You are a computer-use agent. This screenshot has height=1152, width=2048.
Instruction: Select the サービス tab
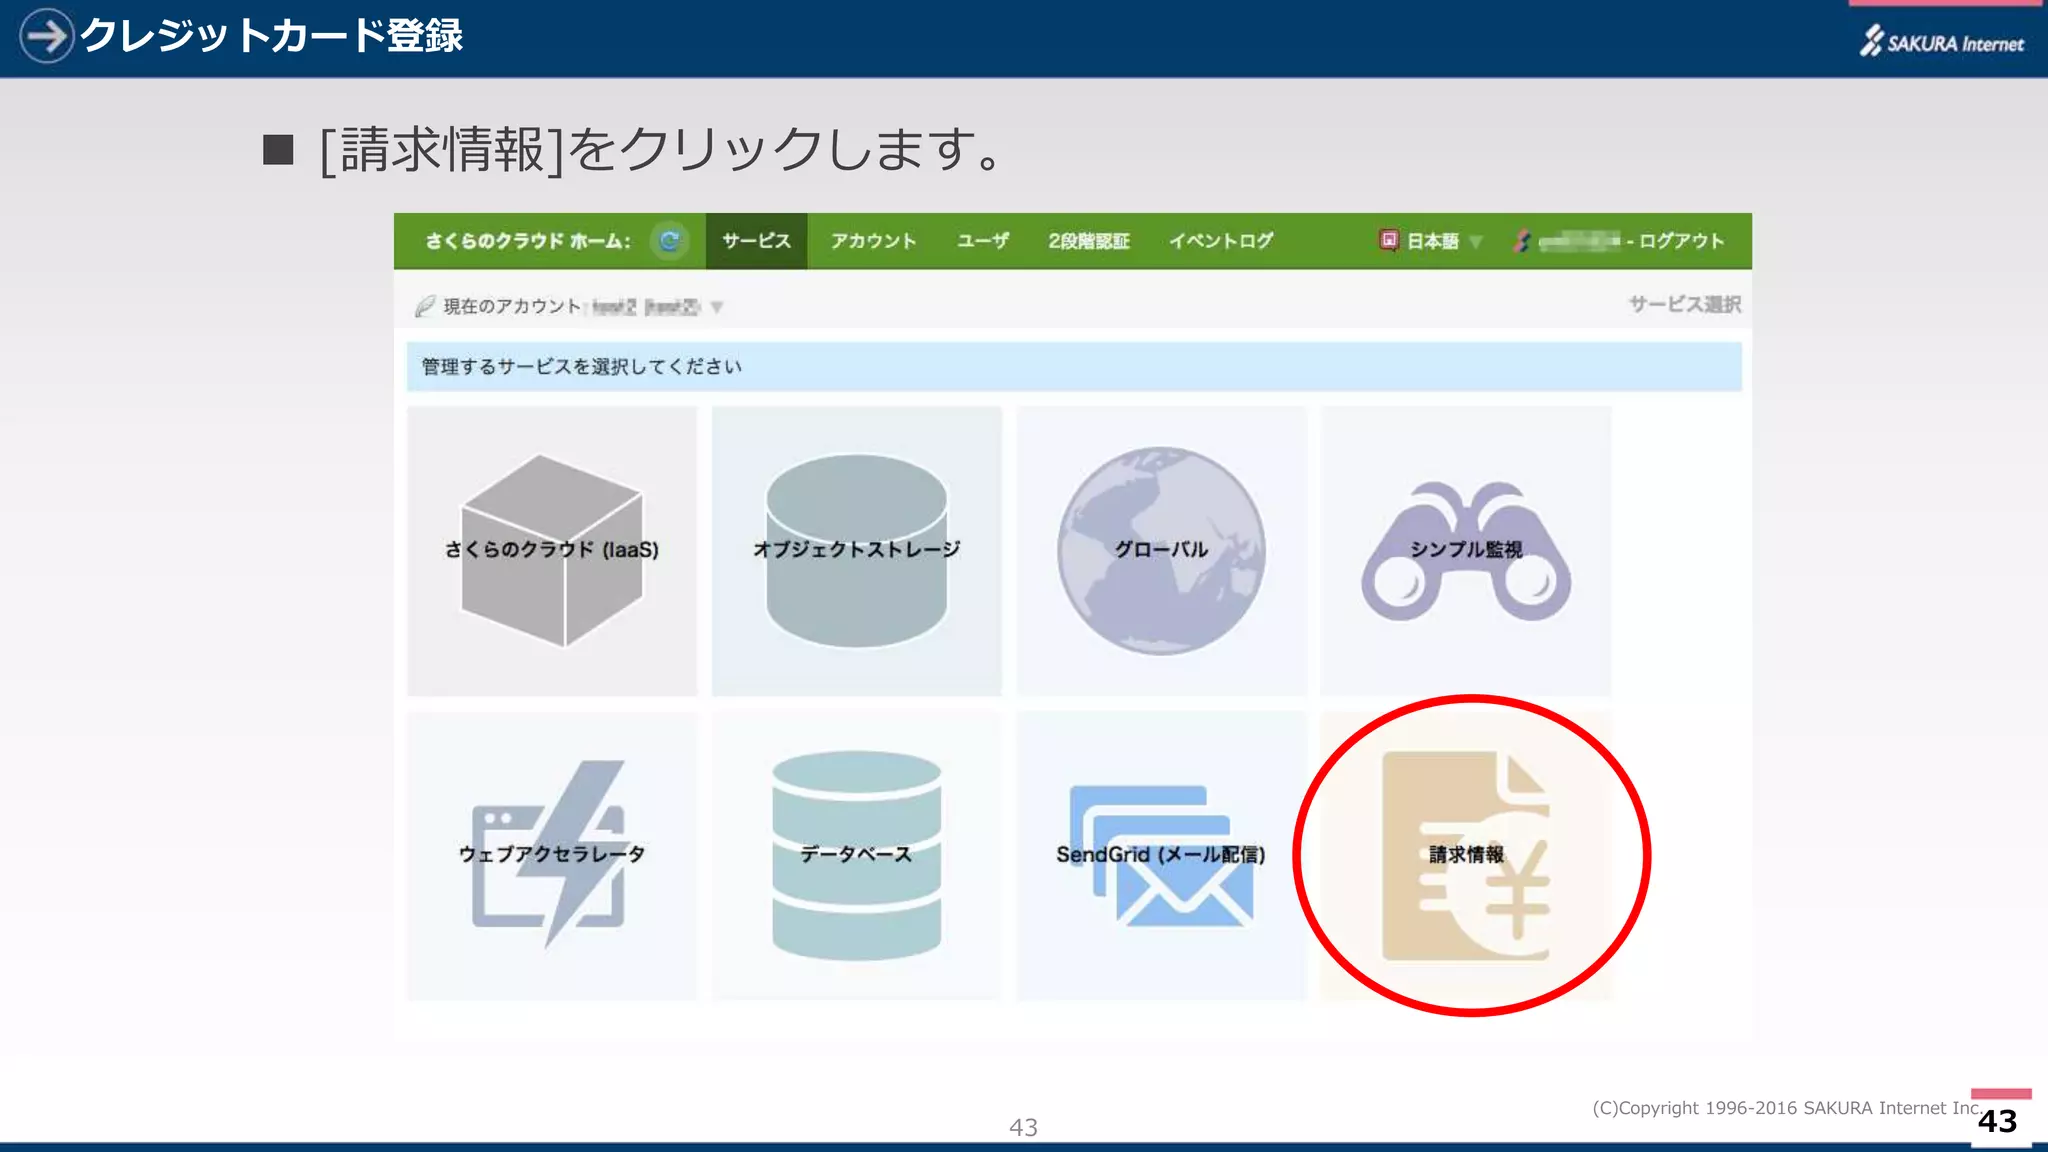click(x=756, y=241)
